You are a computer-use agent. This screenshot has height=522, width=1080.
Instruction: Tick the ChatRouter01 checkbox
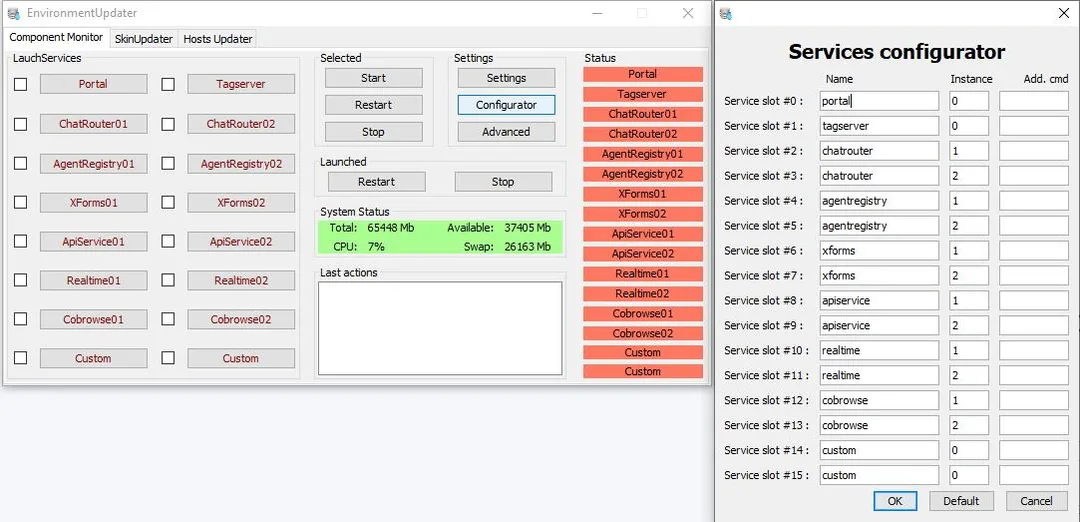click(21, 124)
